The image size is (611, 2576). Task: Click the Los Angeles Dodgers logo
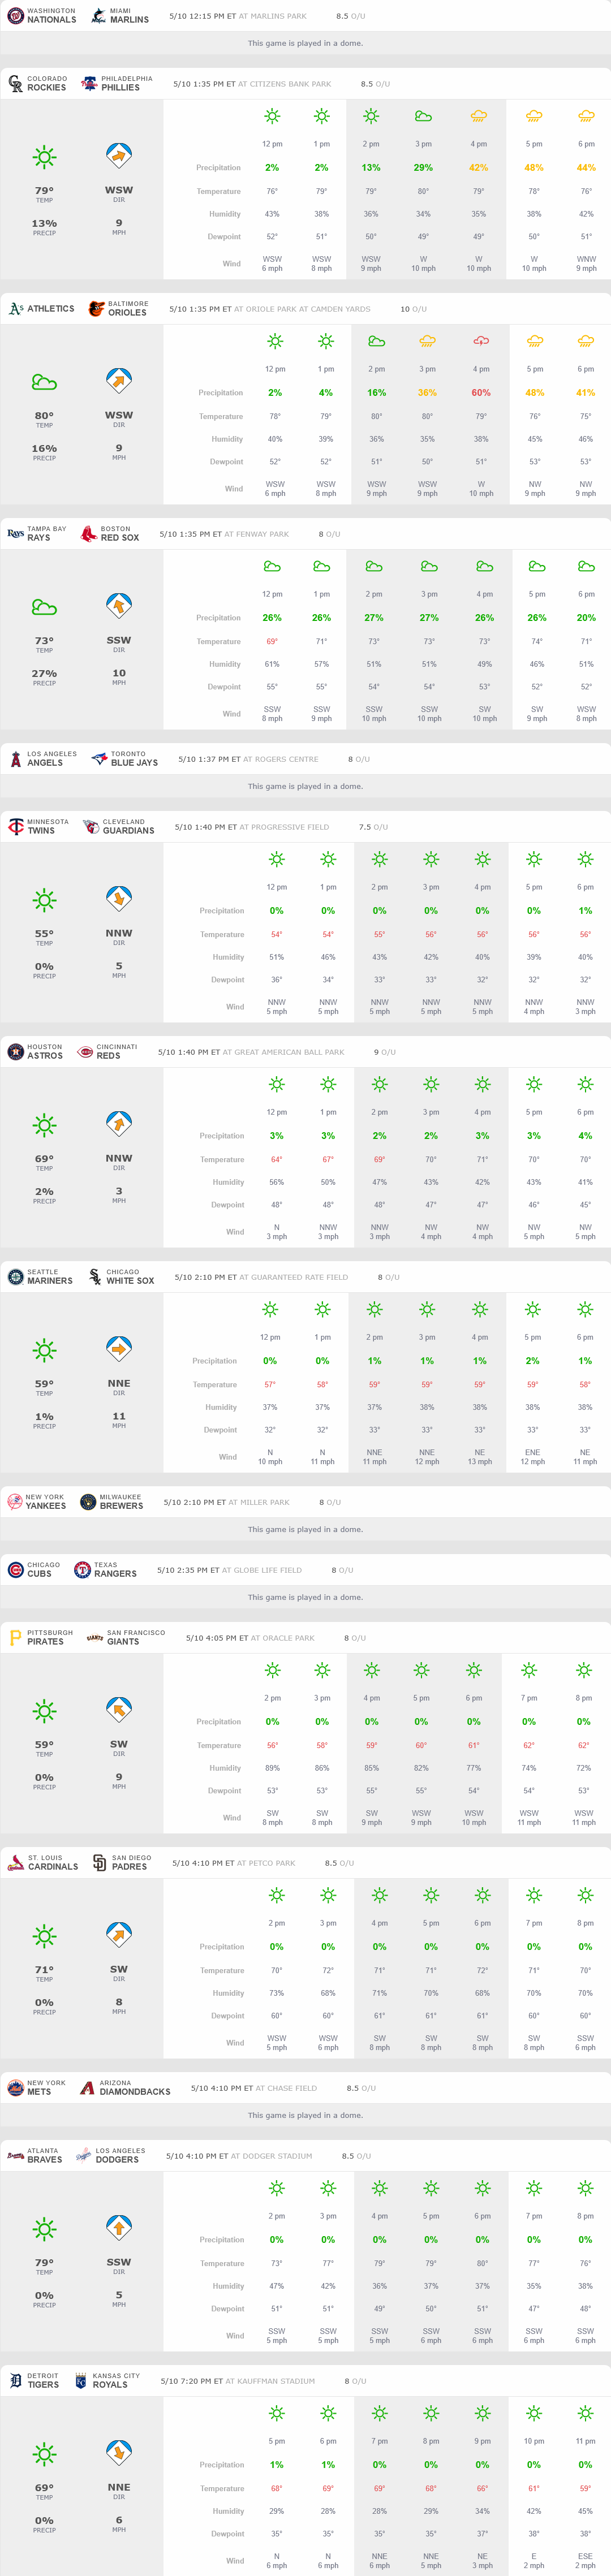coord(84,2156)
